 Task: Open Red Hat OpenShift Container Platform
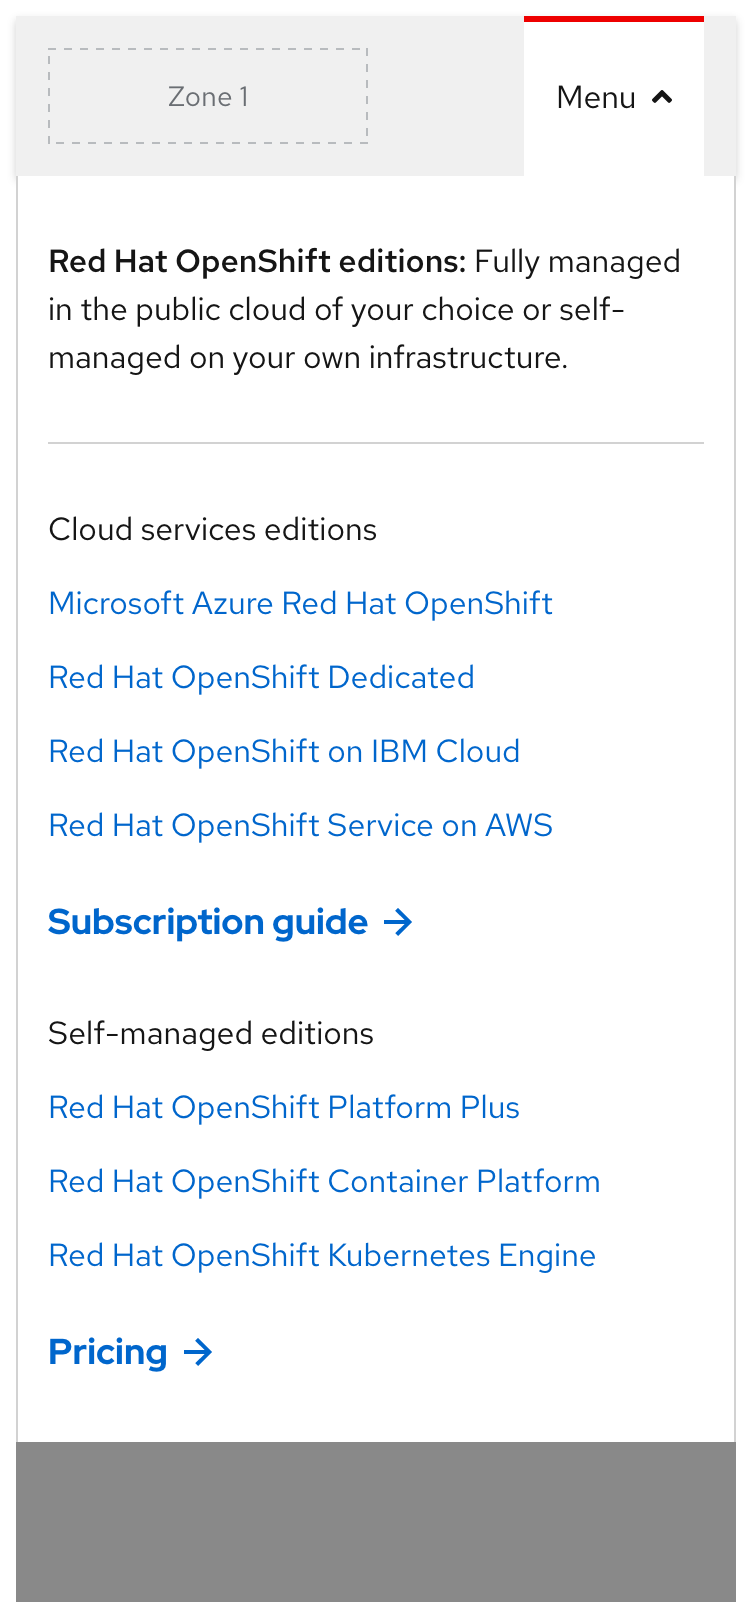click(x=324, y=1181)
